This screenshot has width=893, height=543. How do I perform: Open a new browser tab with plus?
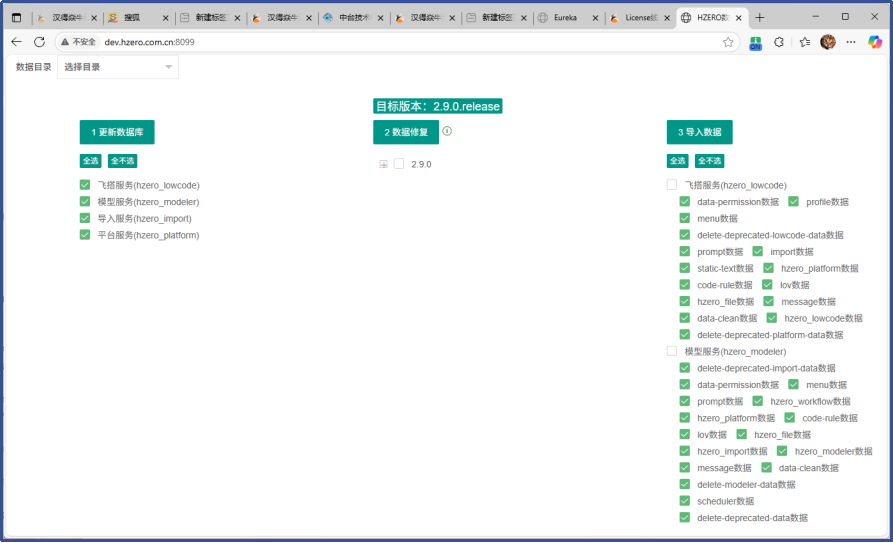(760, 18)
